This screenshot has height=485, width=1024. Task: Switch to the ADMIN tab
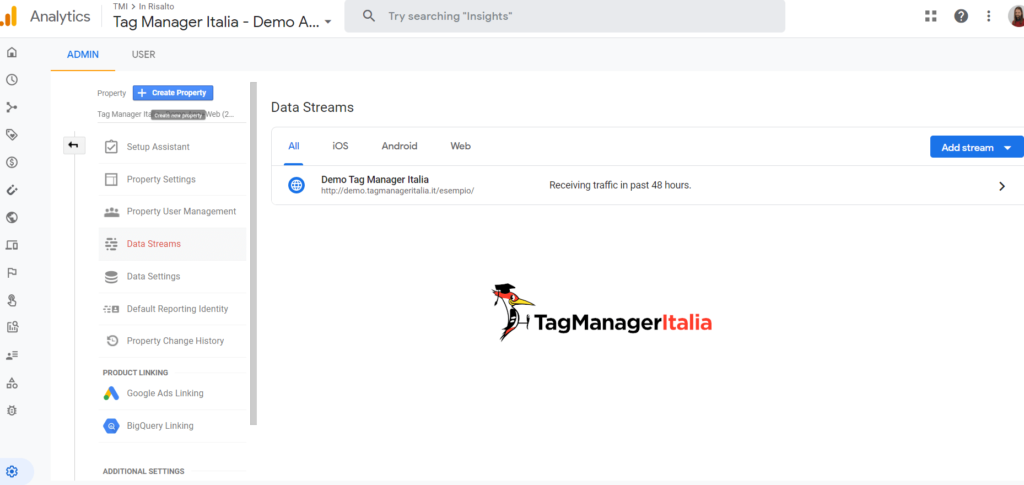[83, 55]
